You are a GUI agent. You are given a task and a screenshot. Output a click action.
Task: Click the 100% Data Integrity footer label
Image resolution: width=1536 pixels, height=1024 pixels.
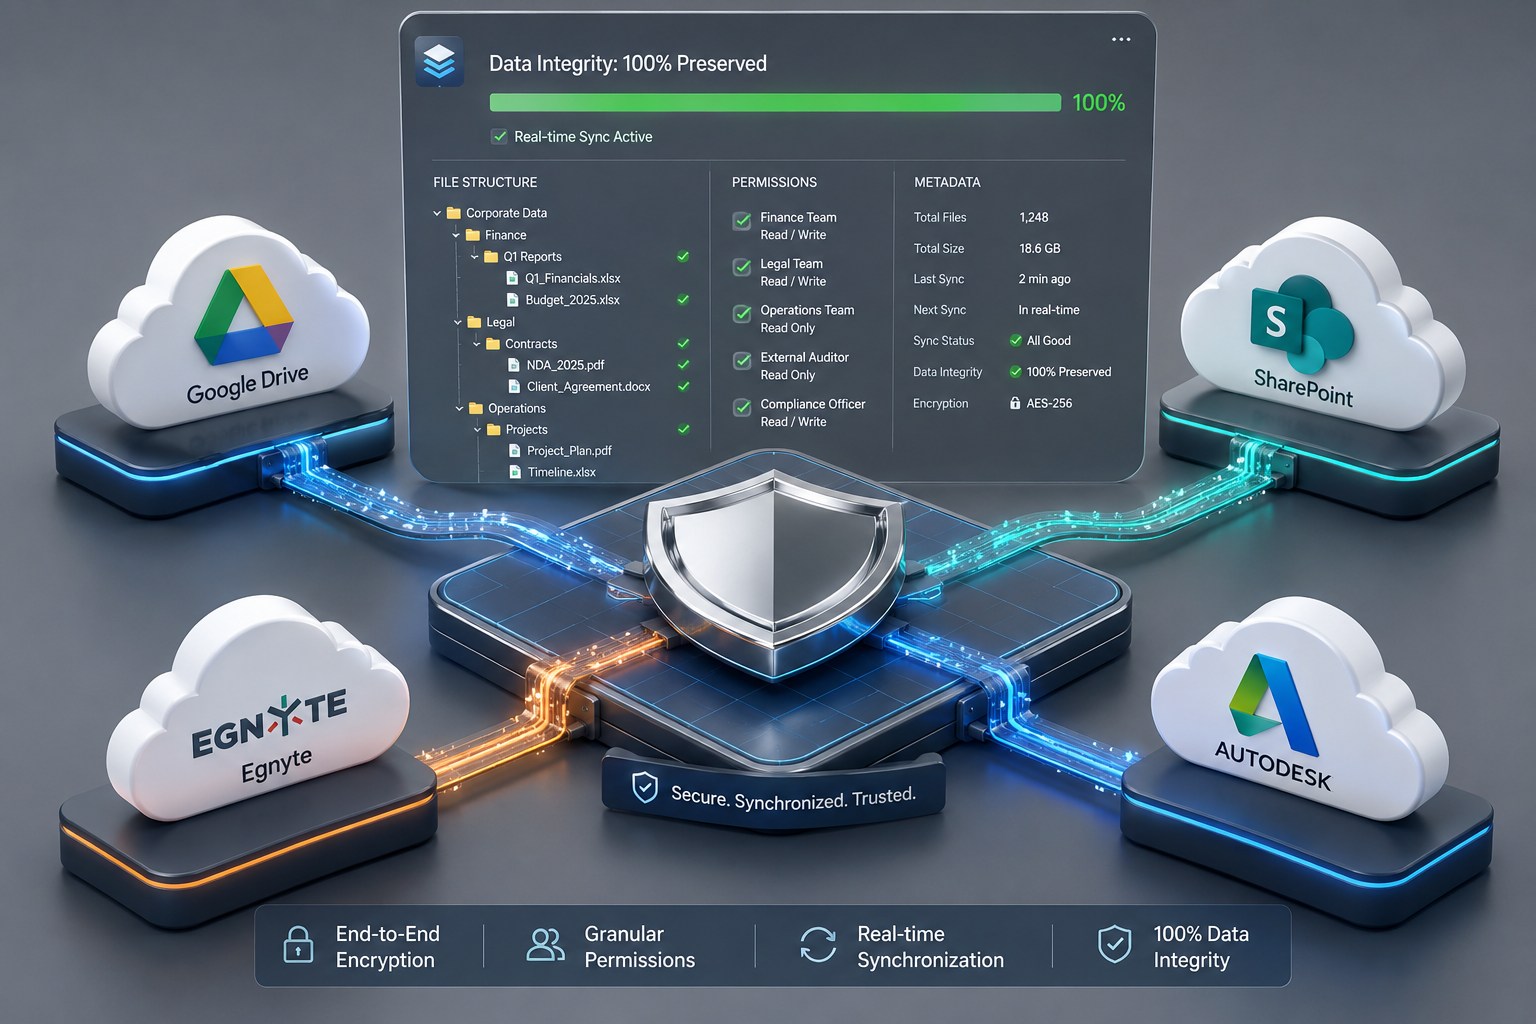click(x=1201, y=947)
